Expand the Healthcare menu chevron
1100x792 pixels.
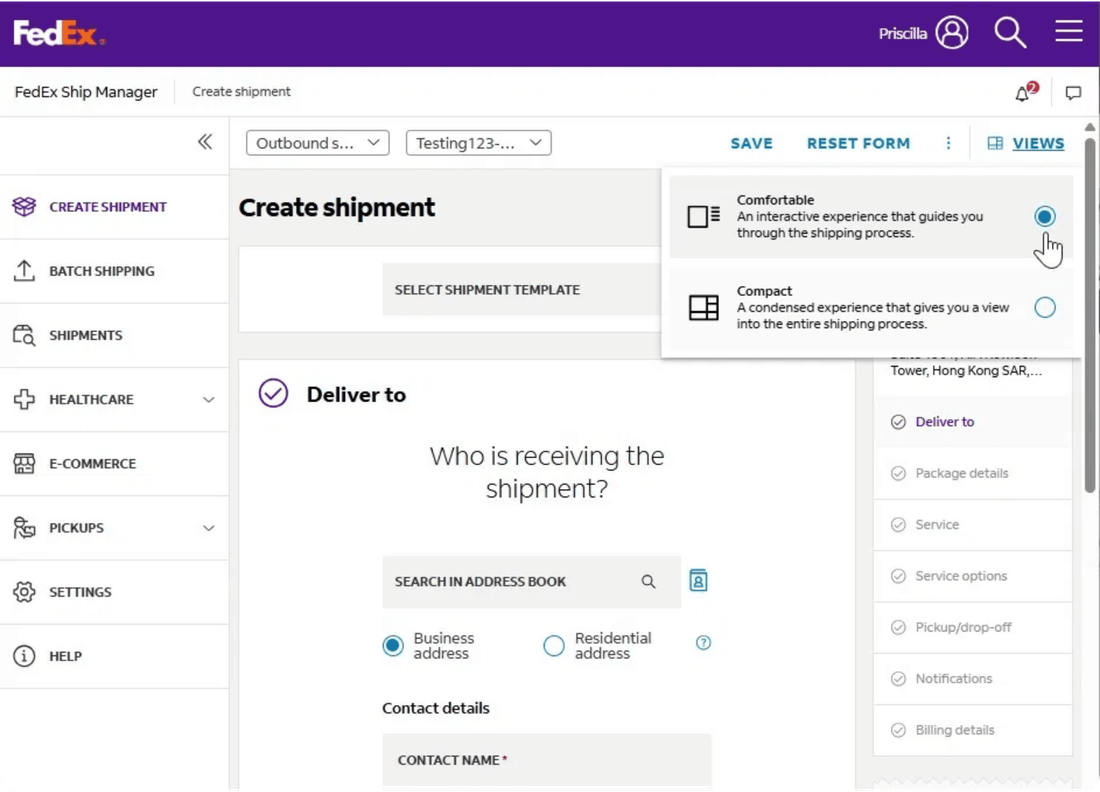click(x=208, y=400)
